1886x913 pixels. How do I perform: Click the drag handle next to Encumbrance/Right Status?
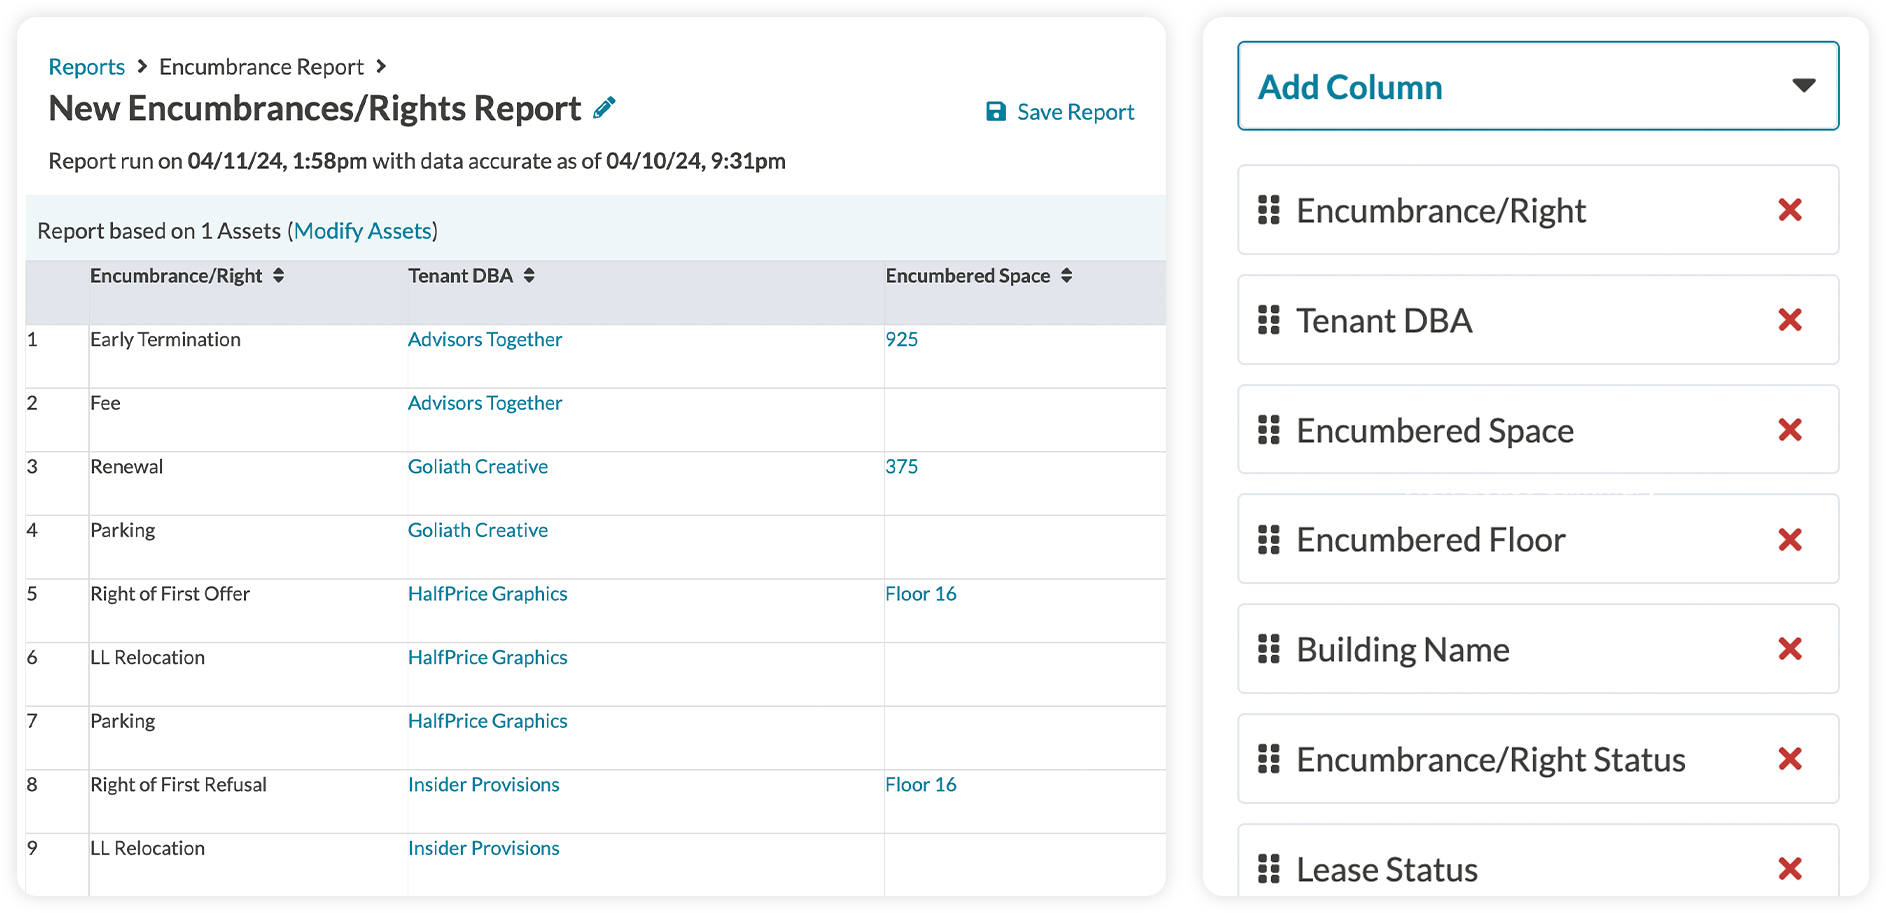pos(1269,759)
